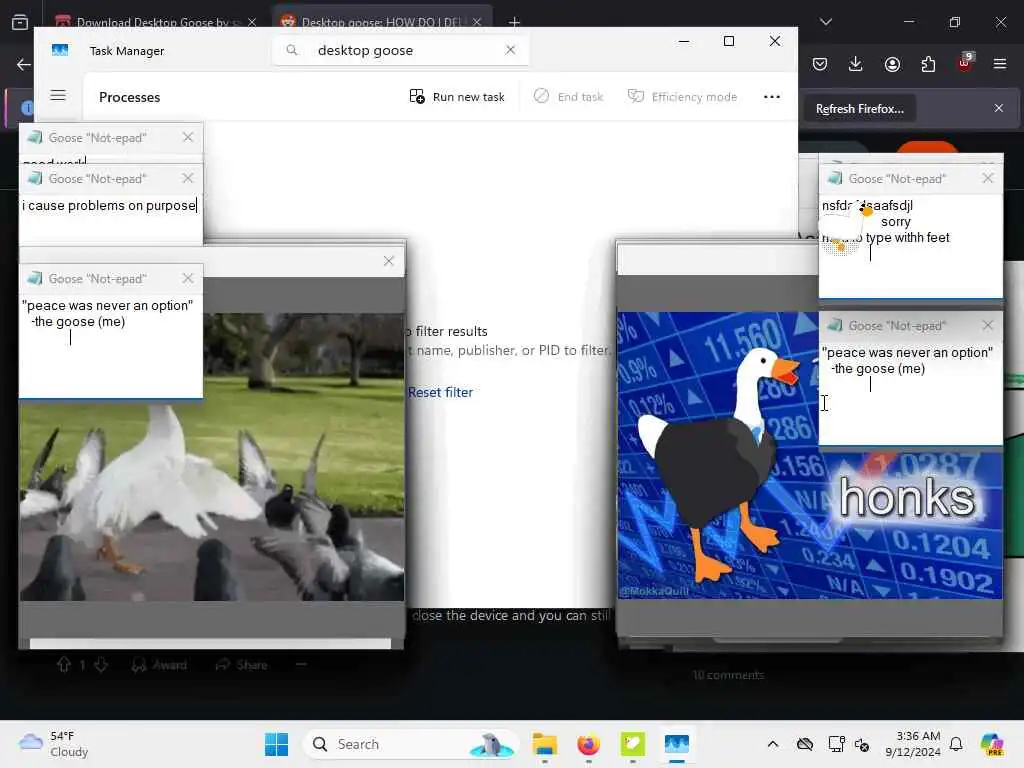
Task: Close the goose-and-pigeons meme window
Action: 389,261
